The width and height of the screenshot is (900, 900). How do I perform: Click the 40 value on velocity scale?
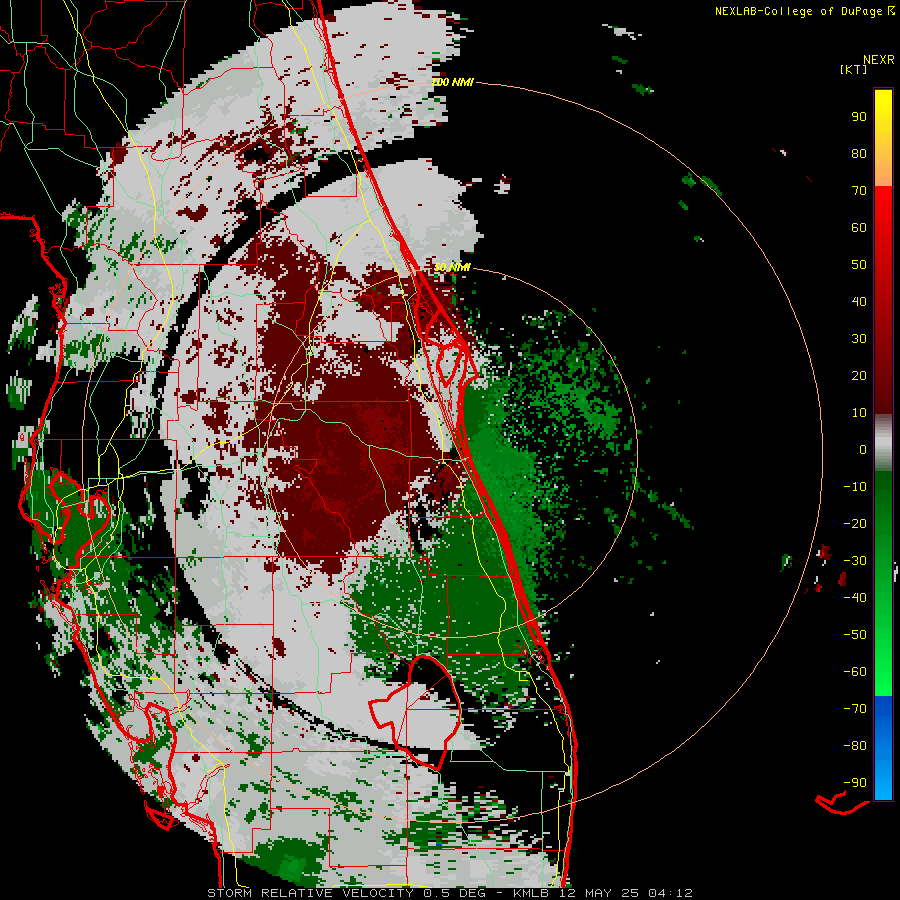point(859,302)
